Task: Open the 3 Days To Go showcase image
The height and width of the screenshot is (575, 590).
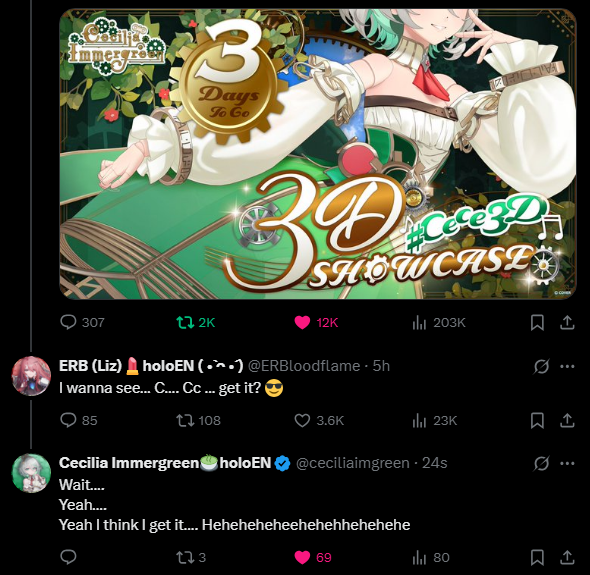Action: point(318,154)
